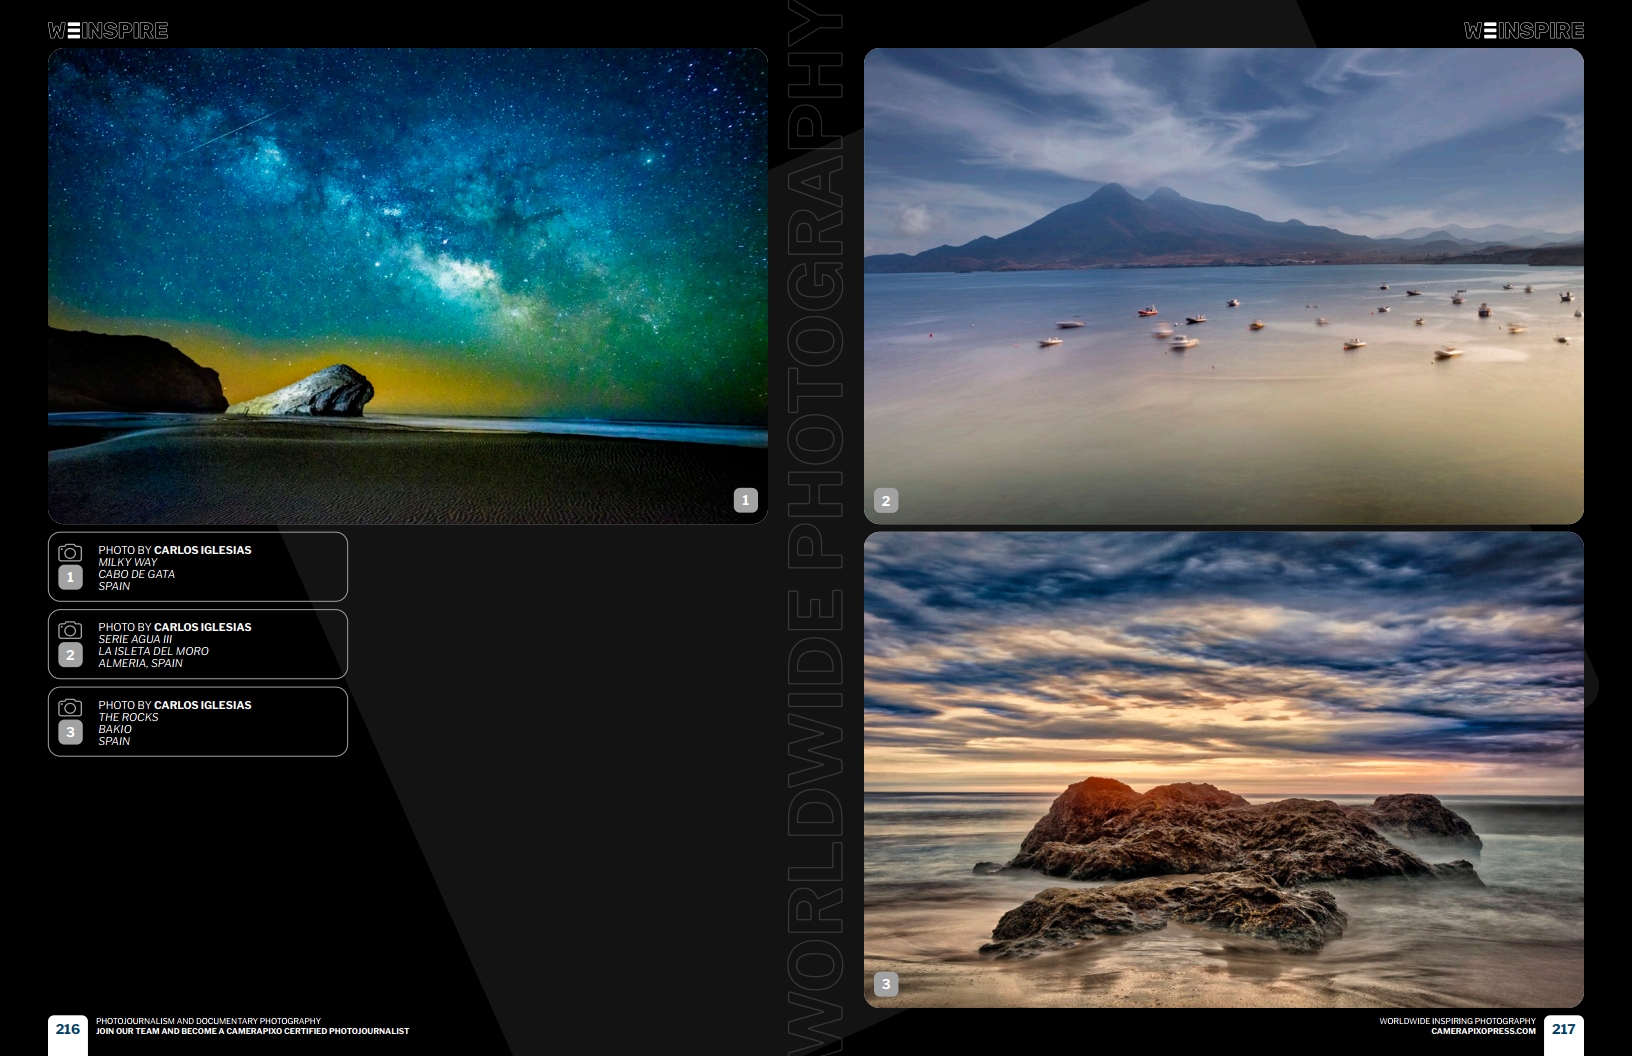1632x1056 pixels.
Task: Open the Milky Way night sky photo
Action: click(408, 286)
